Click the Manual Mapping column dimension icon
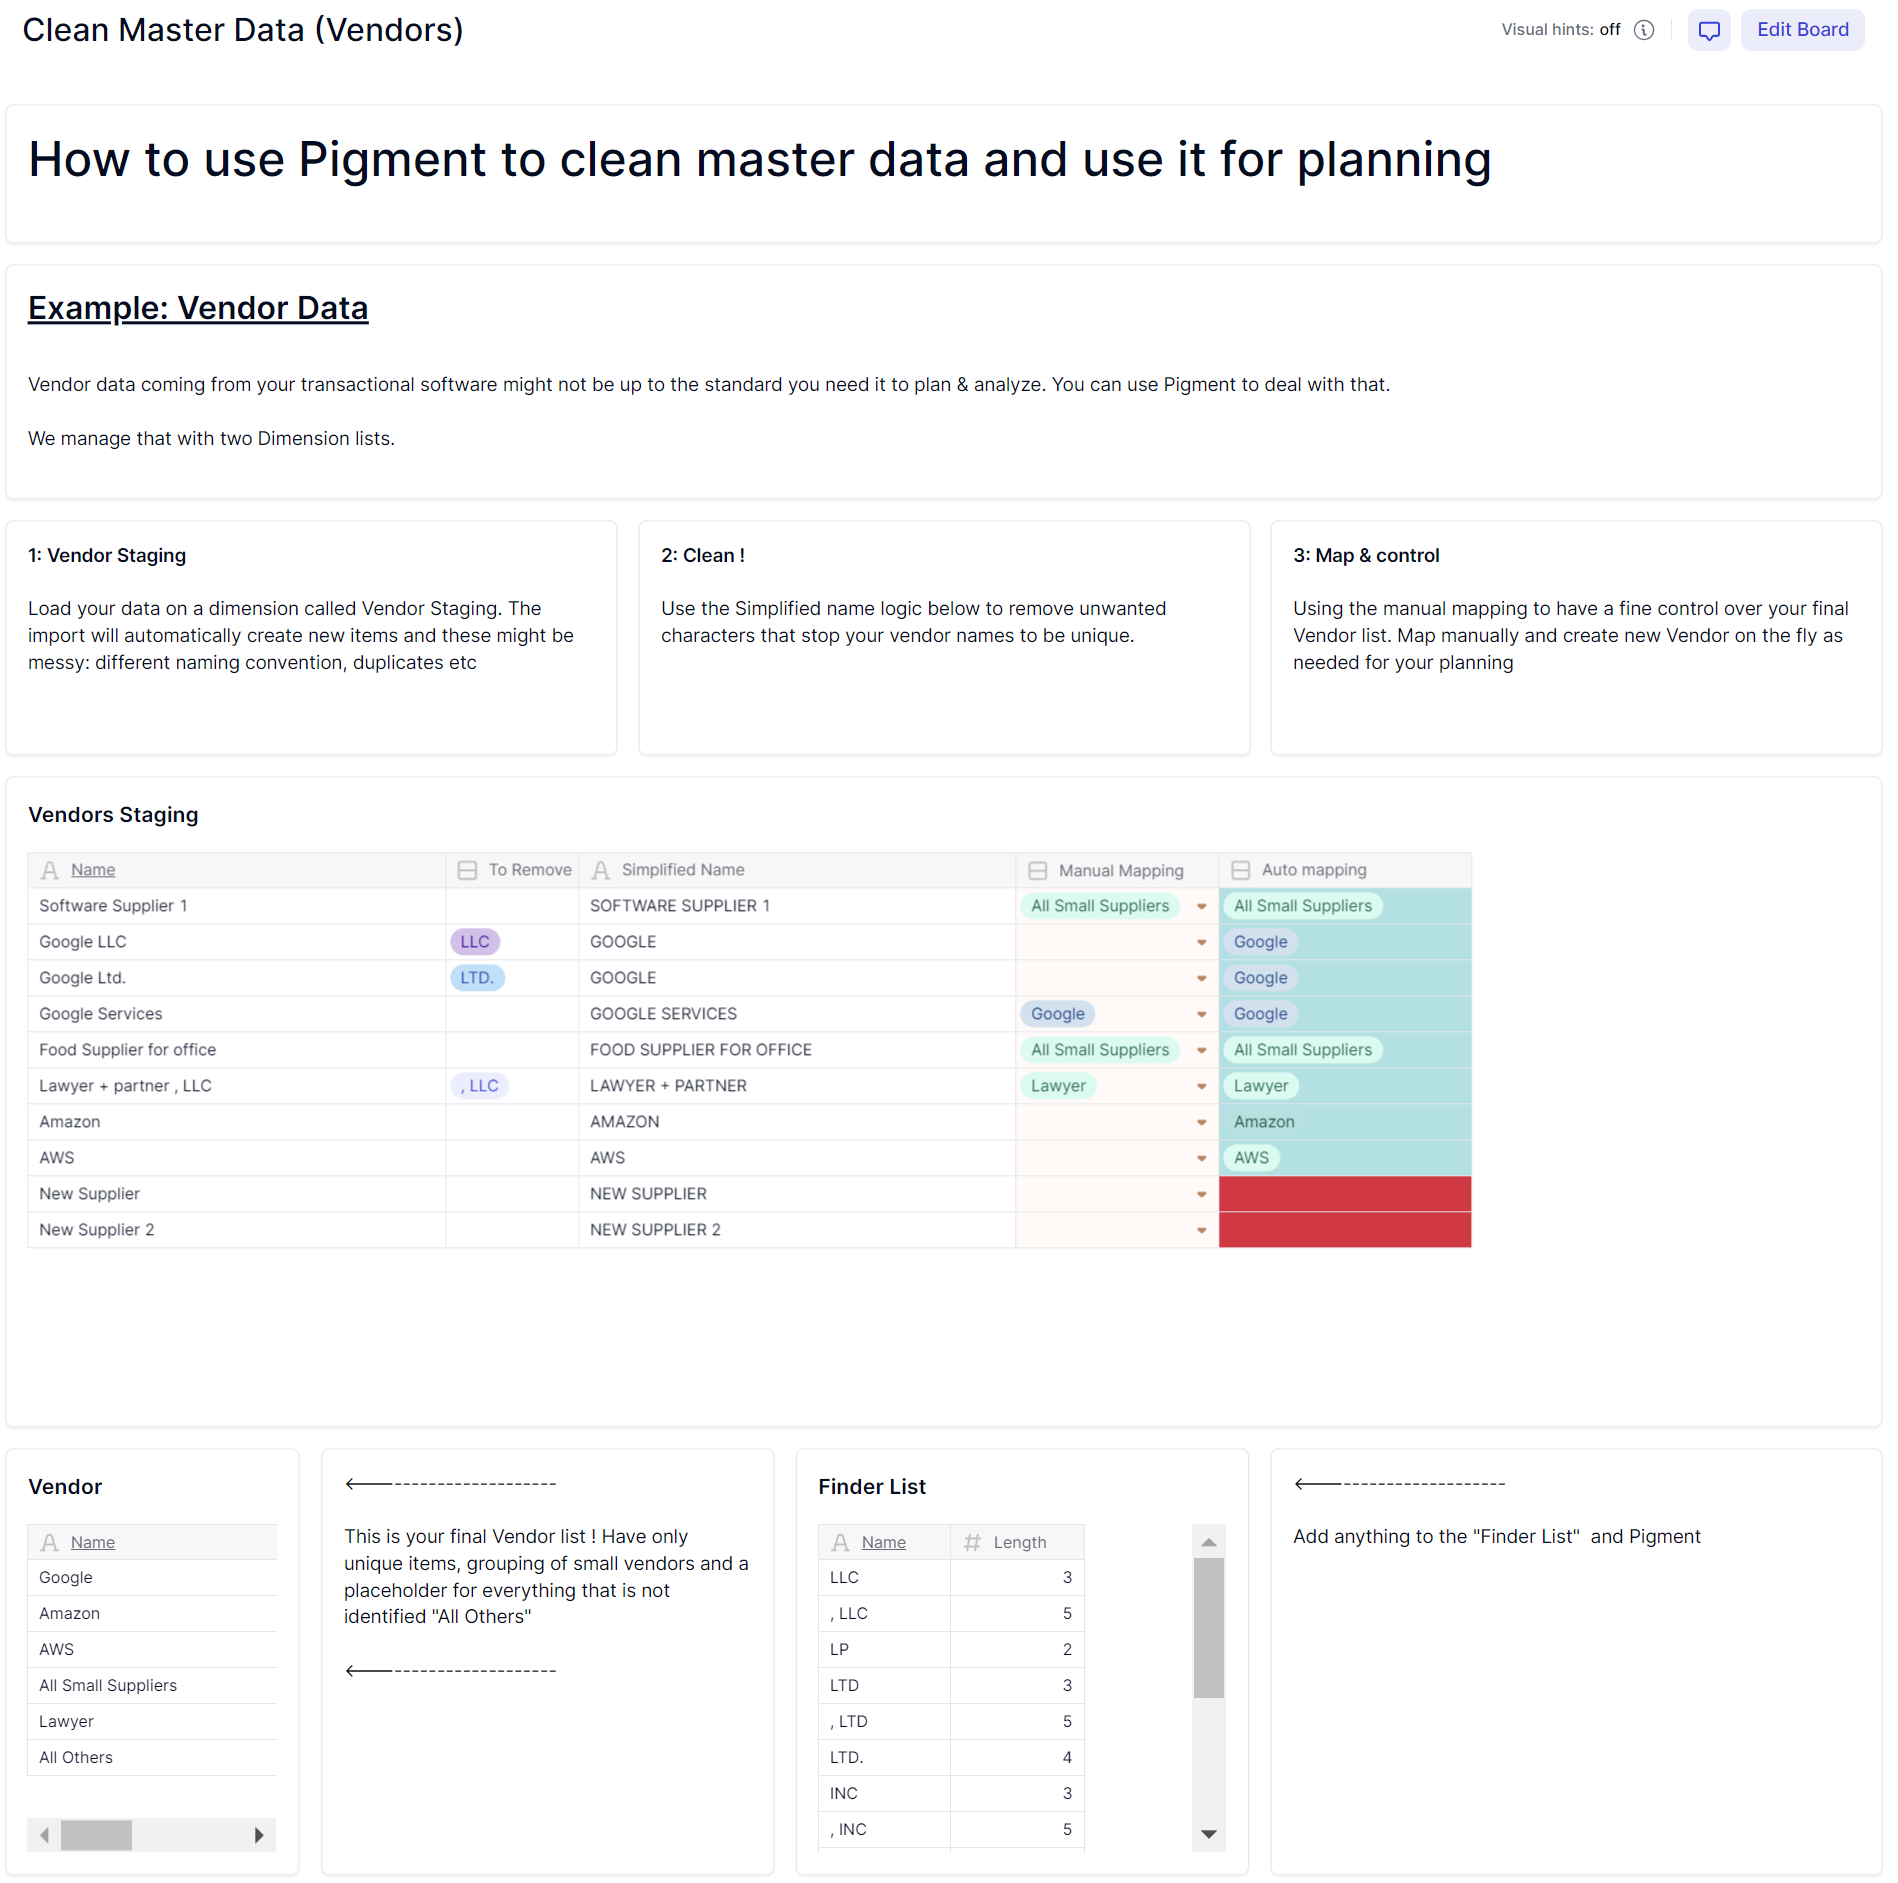The width and height of the screenshot is (1898, 1883). click(1038, 870)
